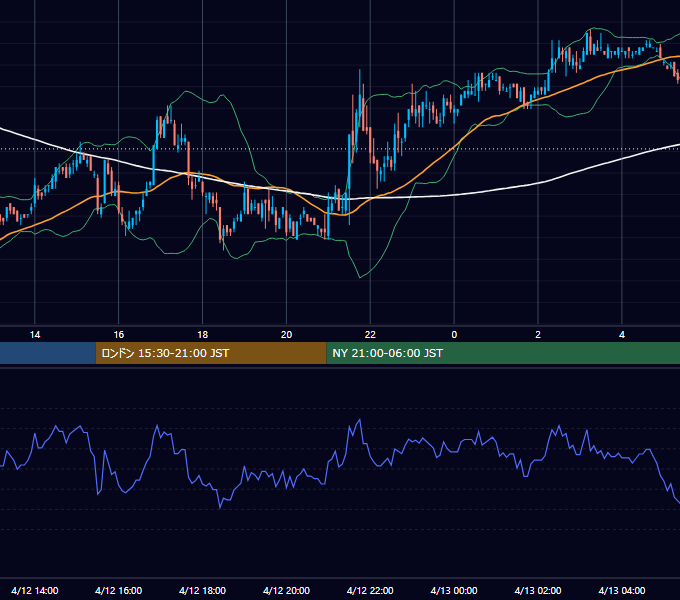The height and width of the screenshot is (600, 680).
Task: Click the '4/12 16:00' date label
Action: (118, 590)
